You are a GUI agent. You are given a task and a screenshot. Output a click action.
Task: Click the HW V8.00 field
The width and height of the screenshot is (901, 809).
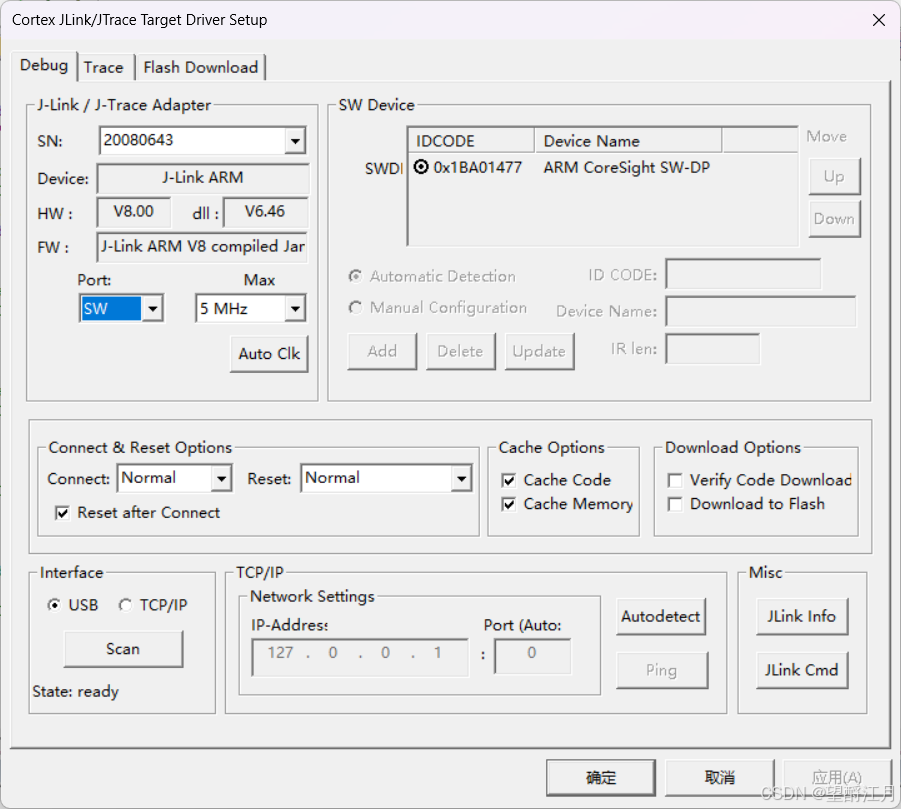[134, 212]
